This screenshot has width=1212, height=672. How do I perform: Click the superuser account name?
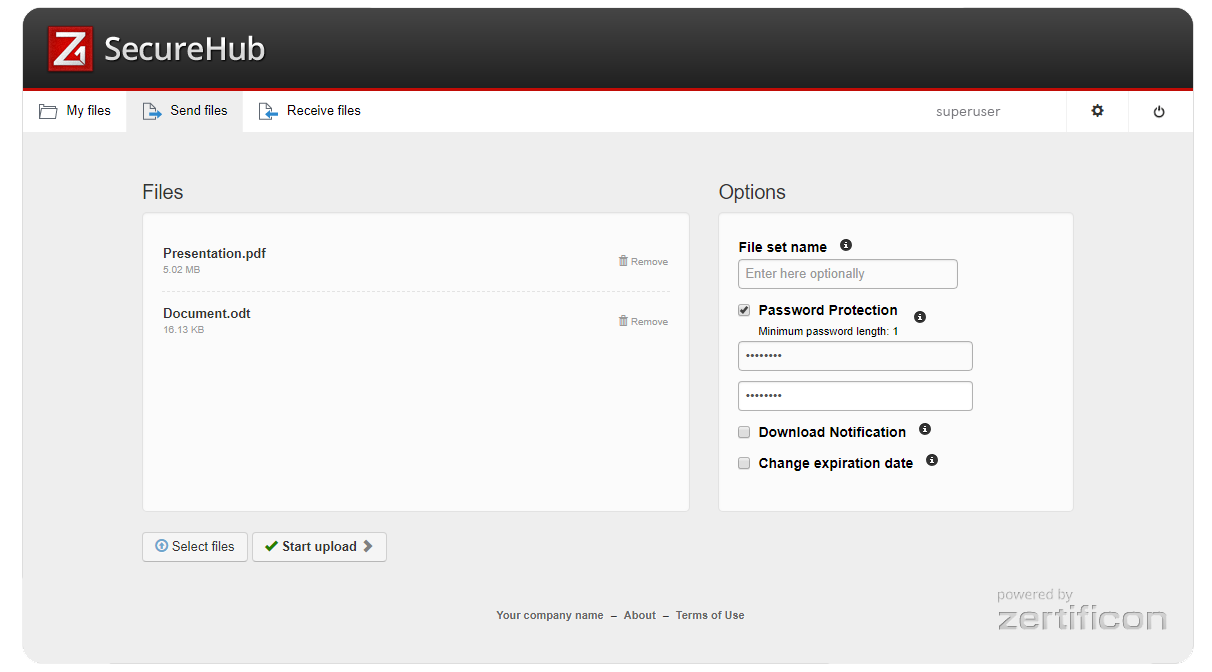968,112
